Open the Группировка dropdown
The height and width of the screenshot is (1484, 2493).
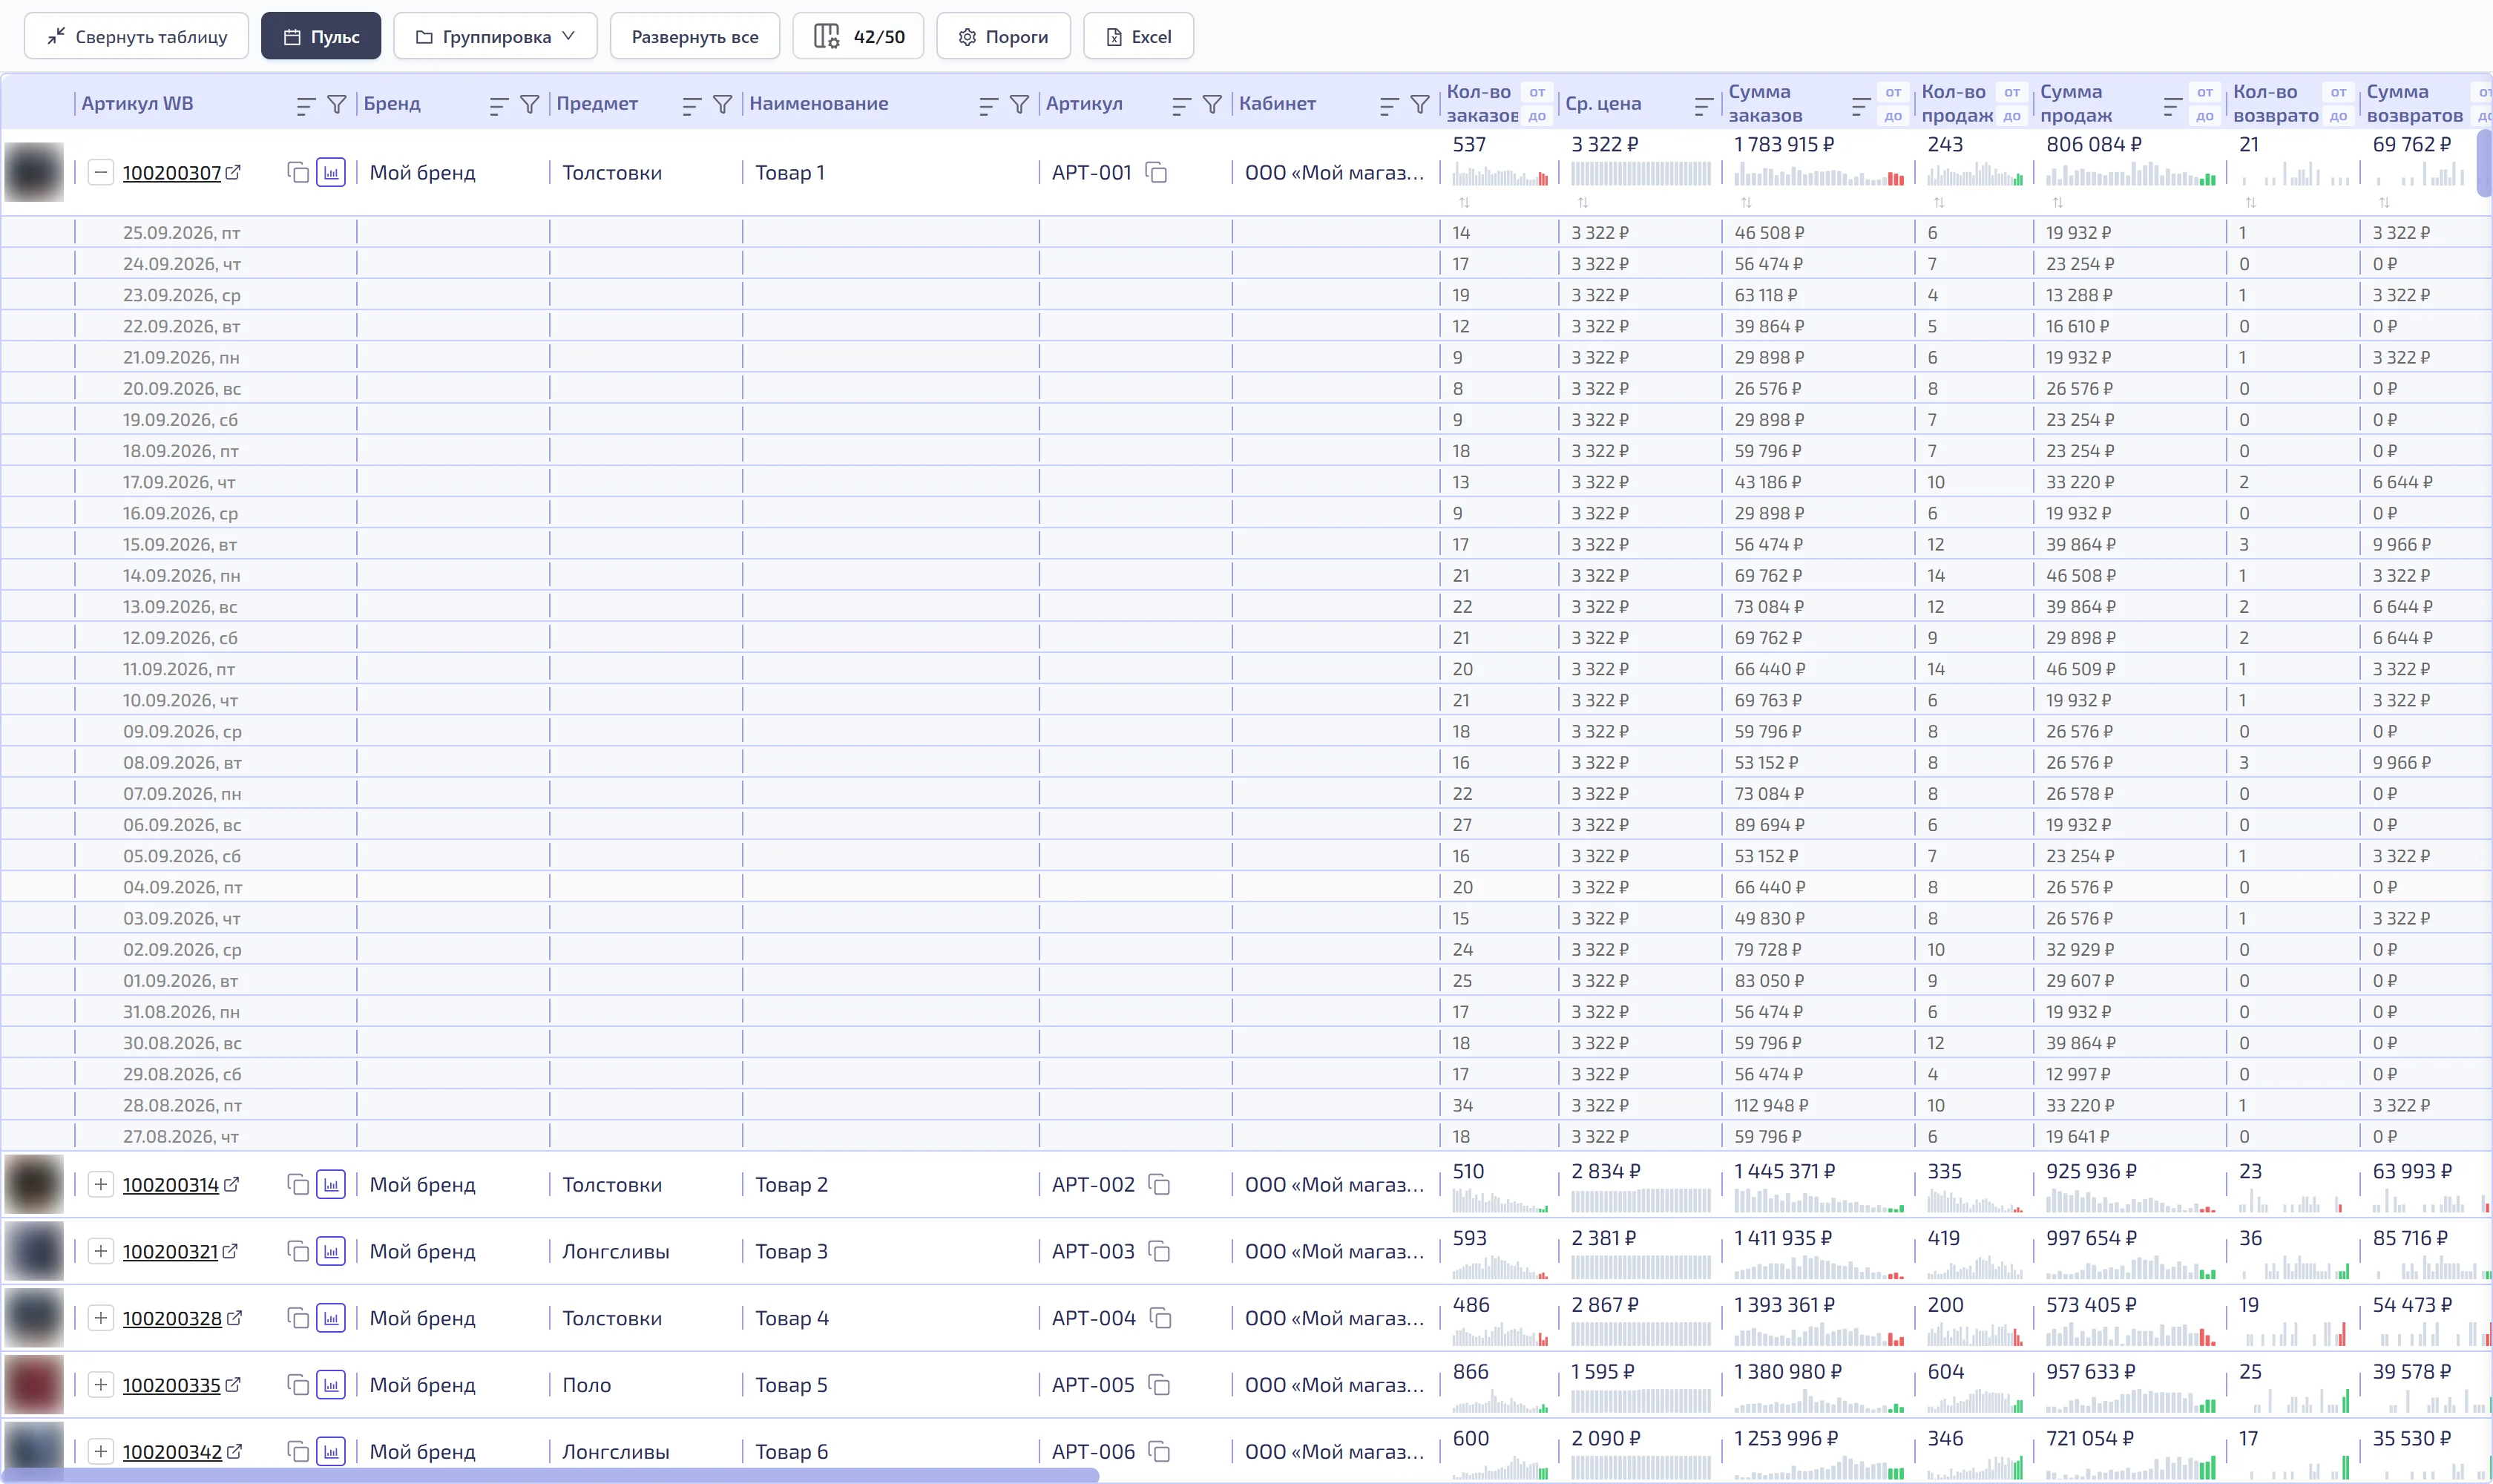(x=495, y=36)
